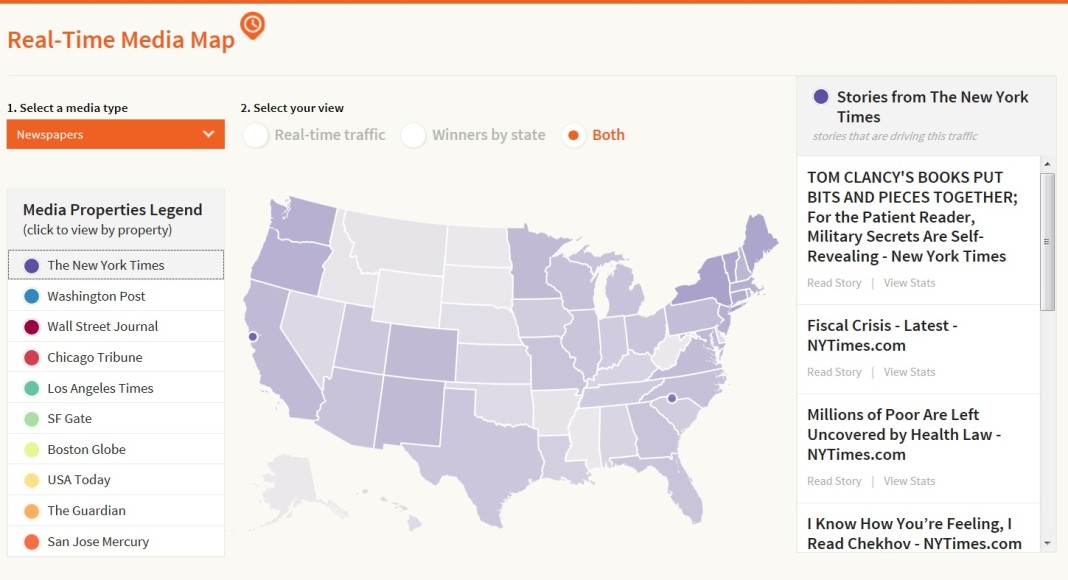
Task: Choose the Both view radio option
Action: (573, 135)
